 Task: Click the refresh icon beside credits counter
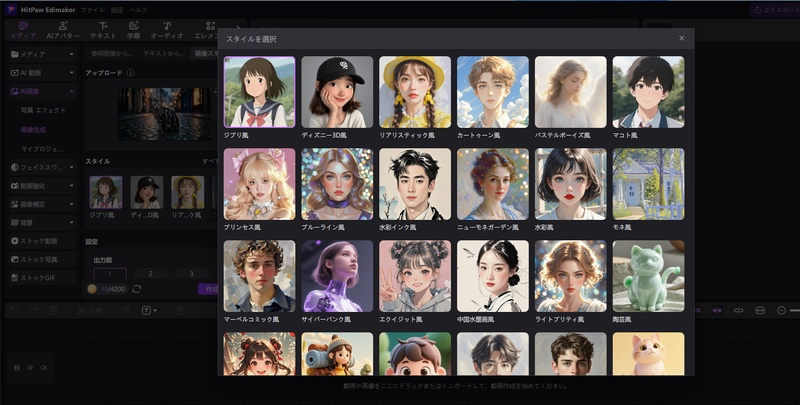(x=136, y=289)
